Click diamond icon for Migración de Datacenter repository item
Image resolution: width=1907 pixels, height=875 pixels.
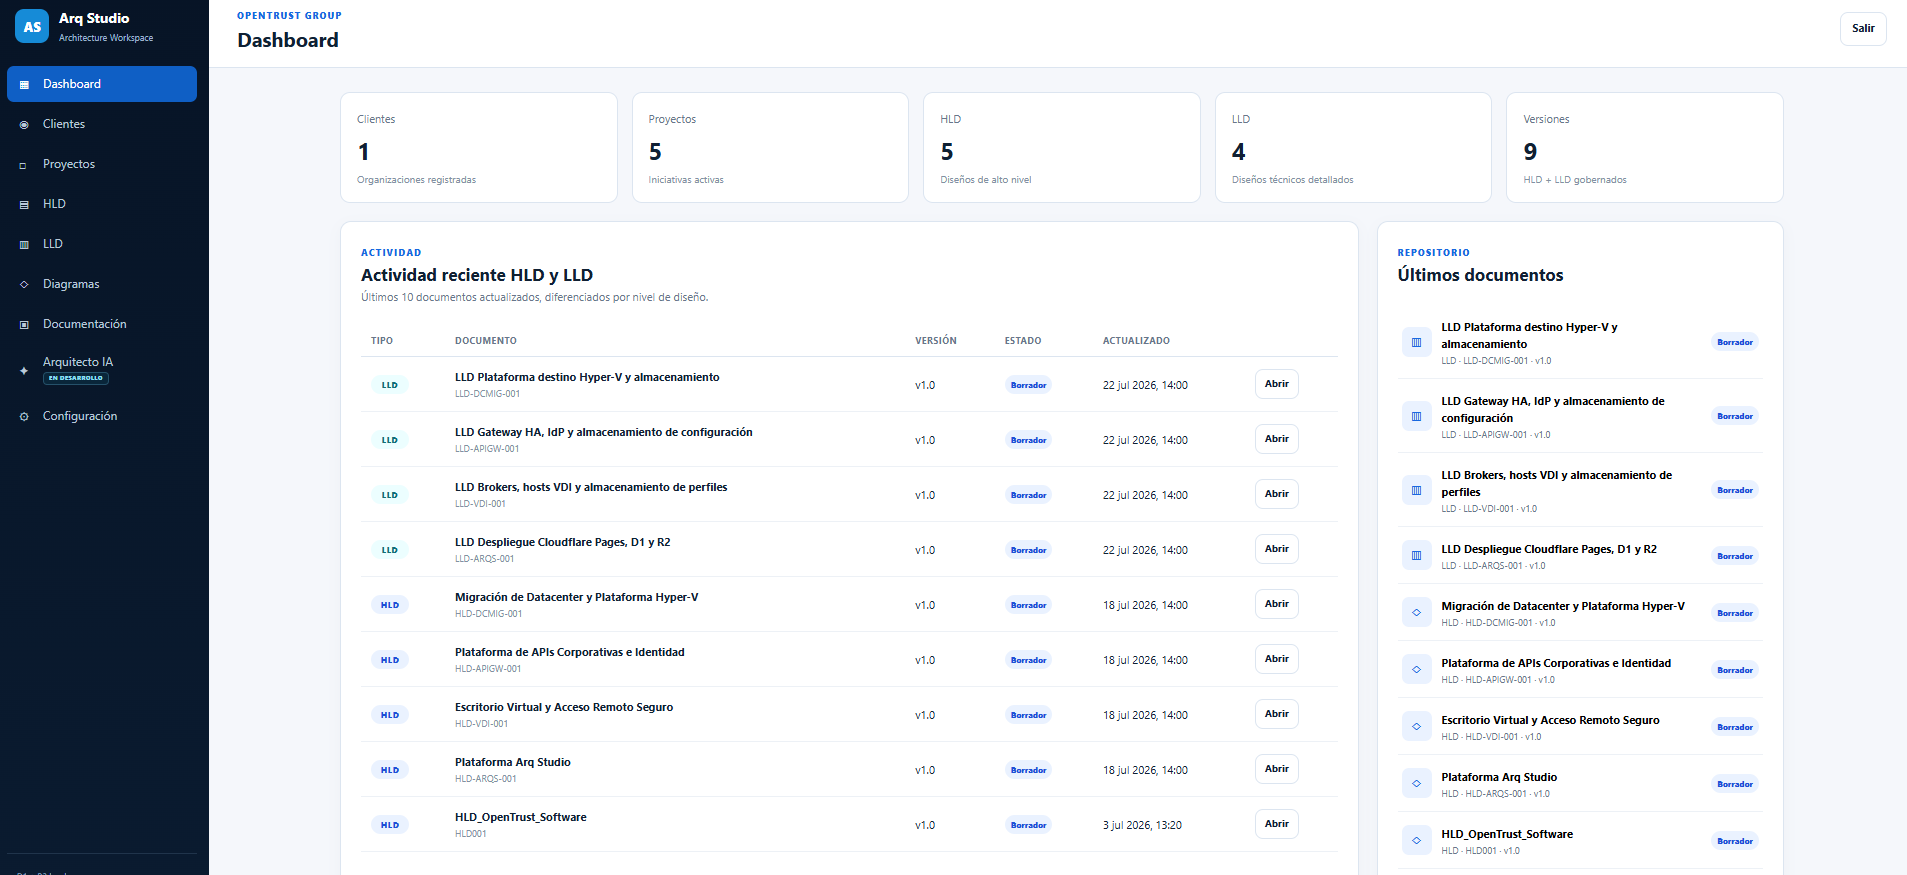1416,613
